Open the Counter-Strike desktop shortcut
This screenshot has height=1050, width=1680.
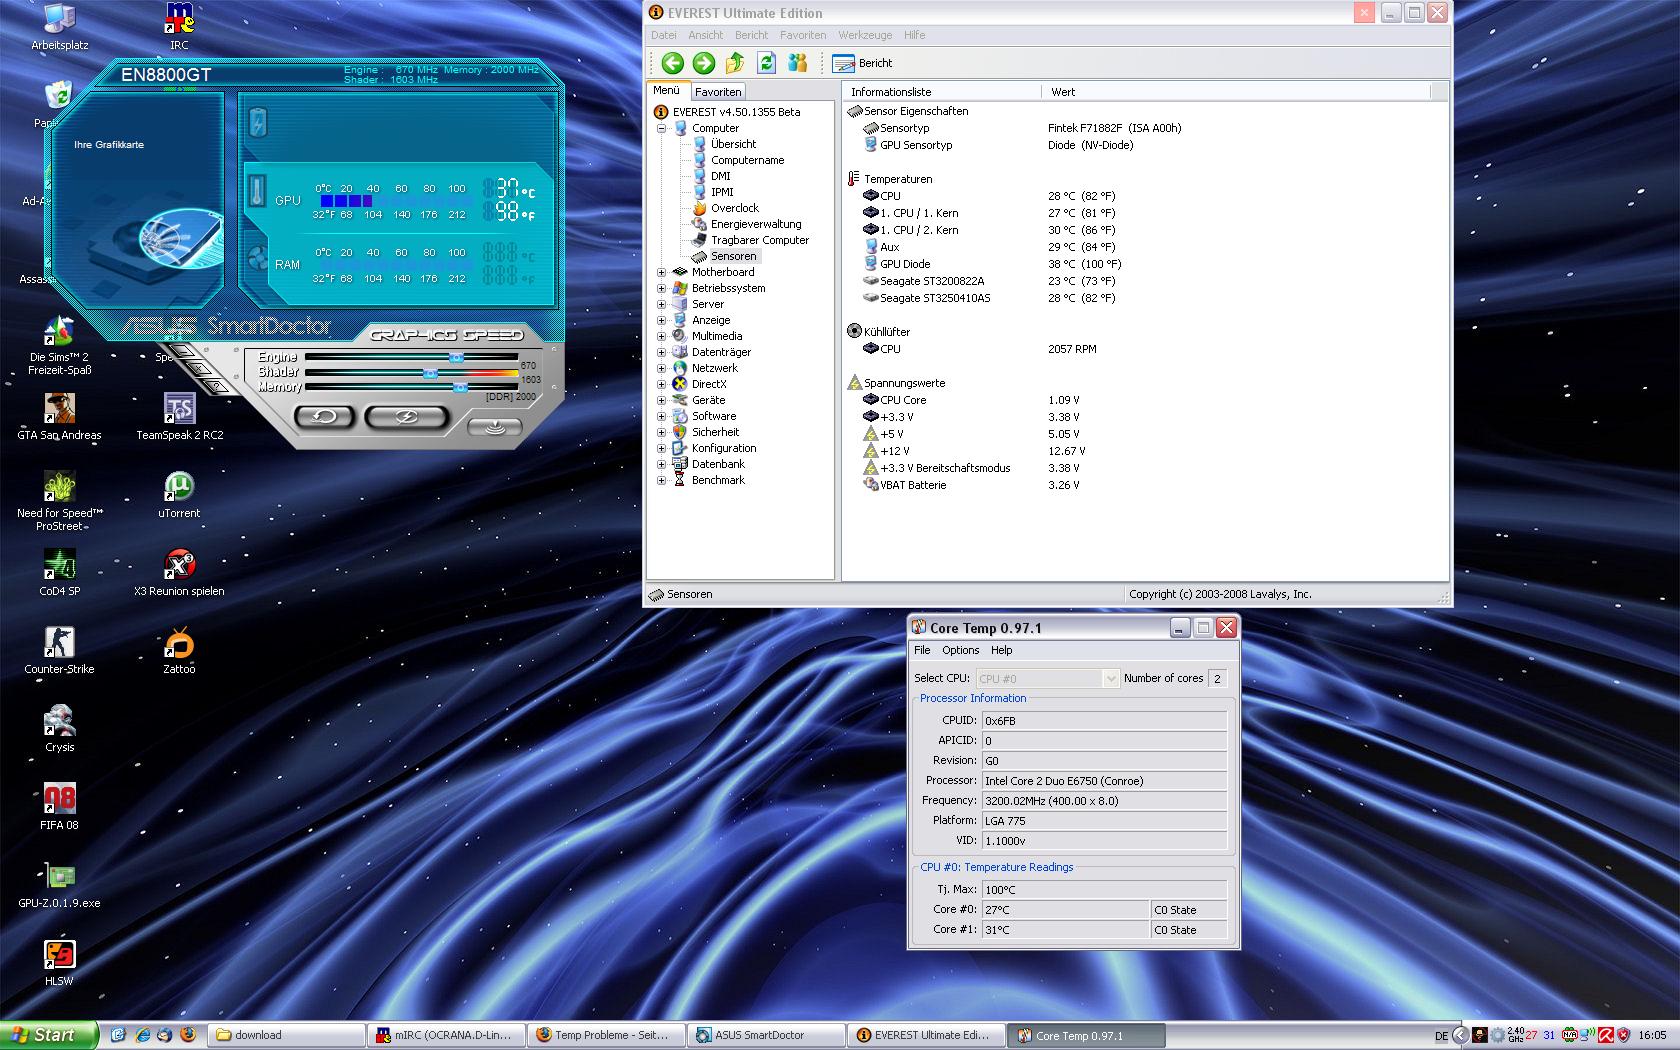click(x=60, y=651)
